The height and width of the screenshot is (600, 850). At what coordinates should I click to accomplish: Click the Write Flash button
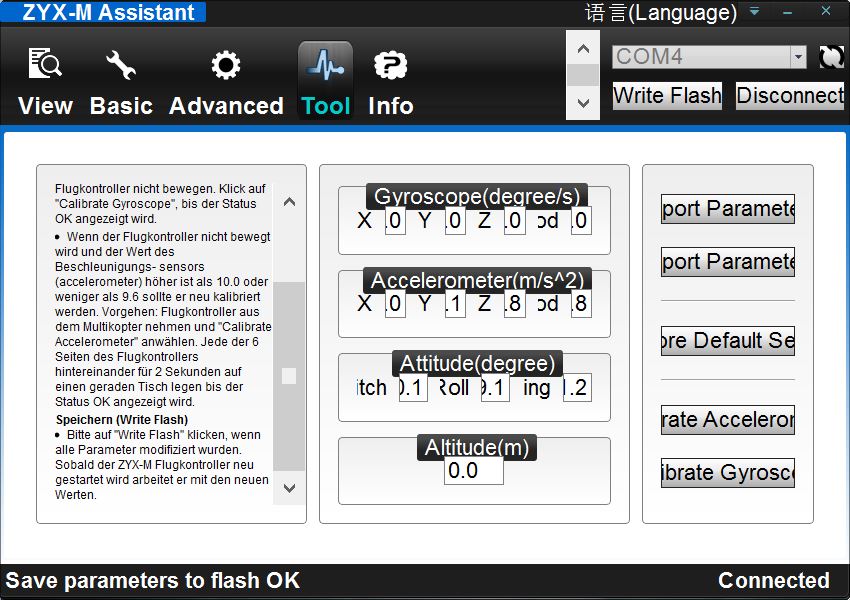click(667, 96)
